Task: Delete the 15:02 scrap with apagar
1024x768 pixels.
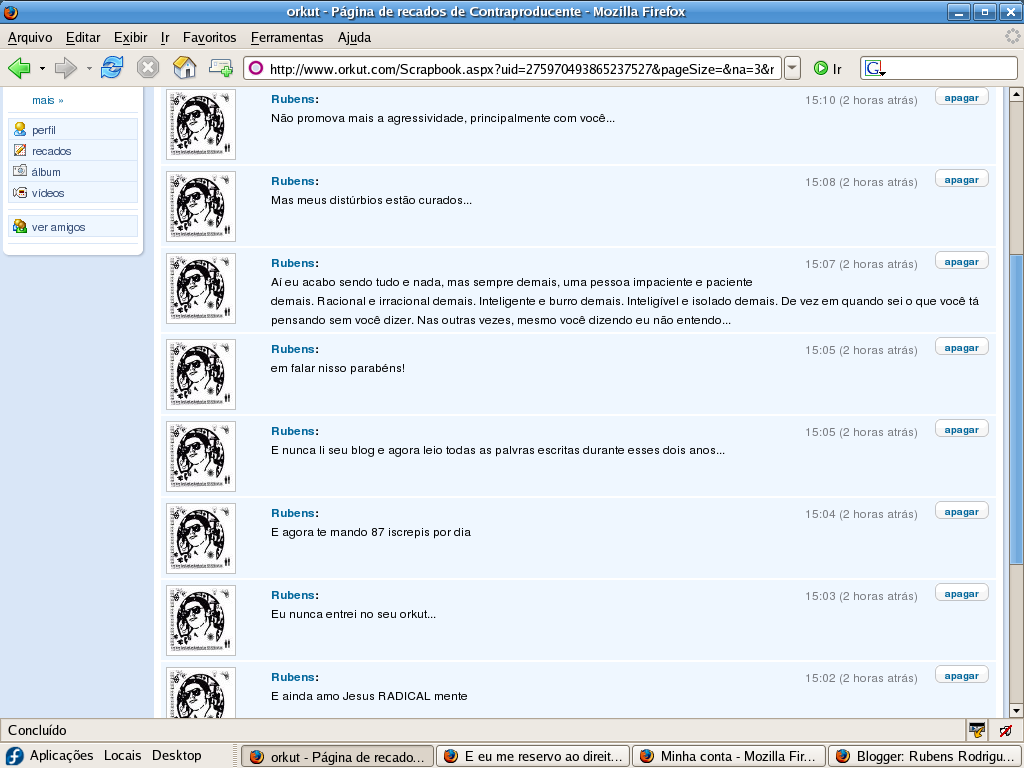Action: 961,675
